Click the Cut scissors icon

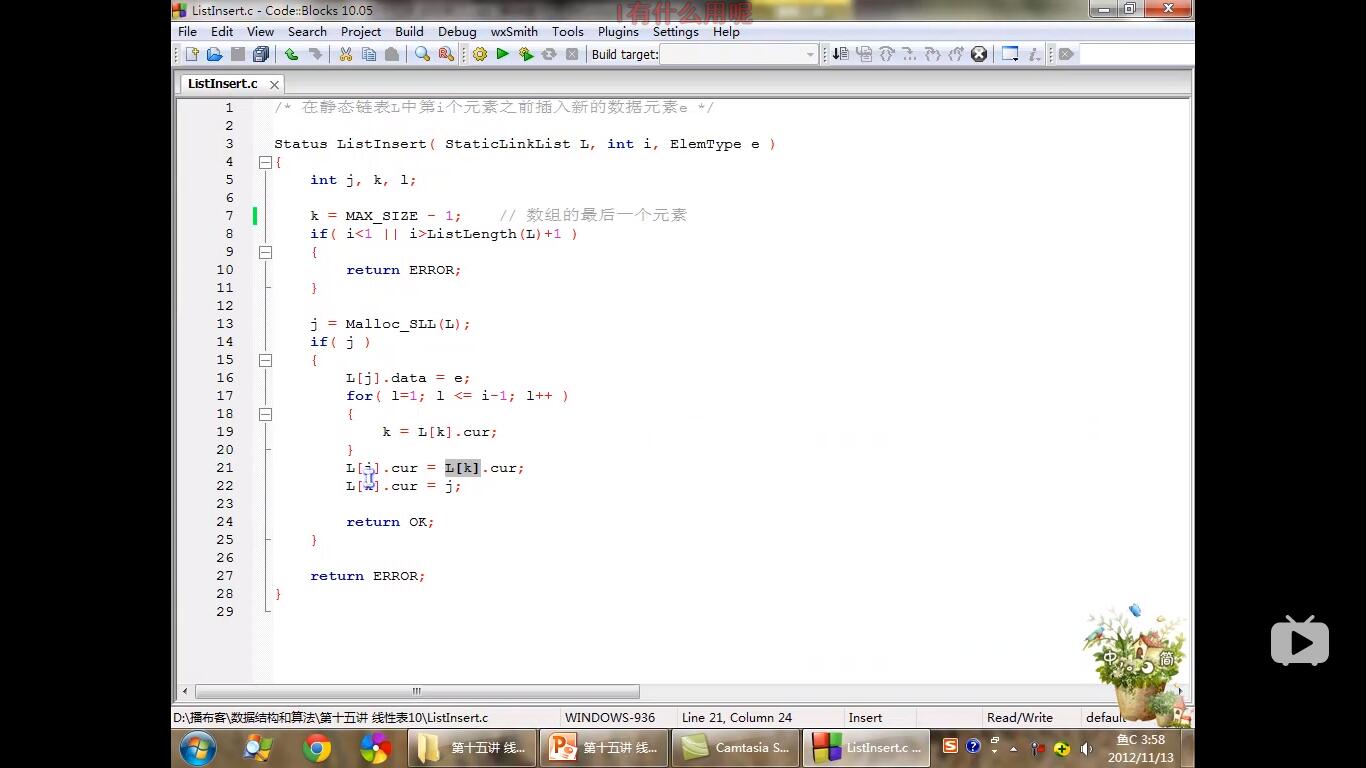click(x=345, y=54)
